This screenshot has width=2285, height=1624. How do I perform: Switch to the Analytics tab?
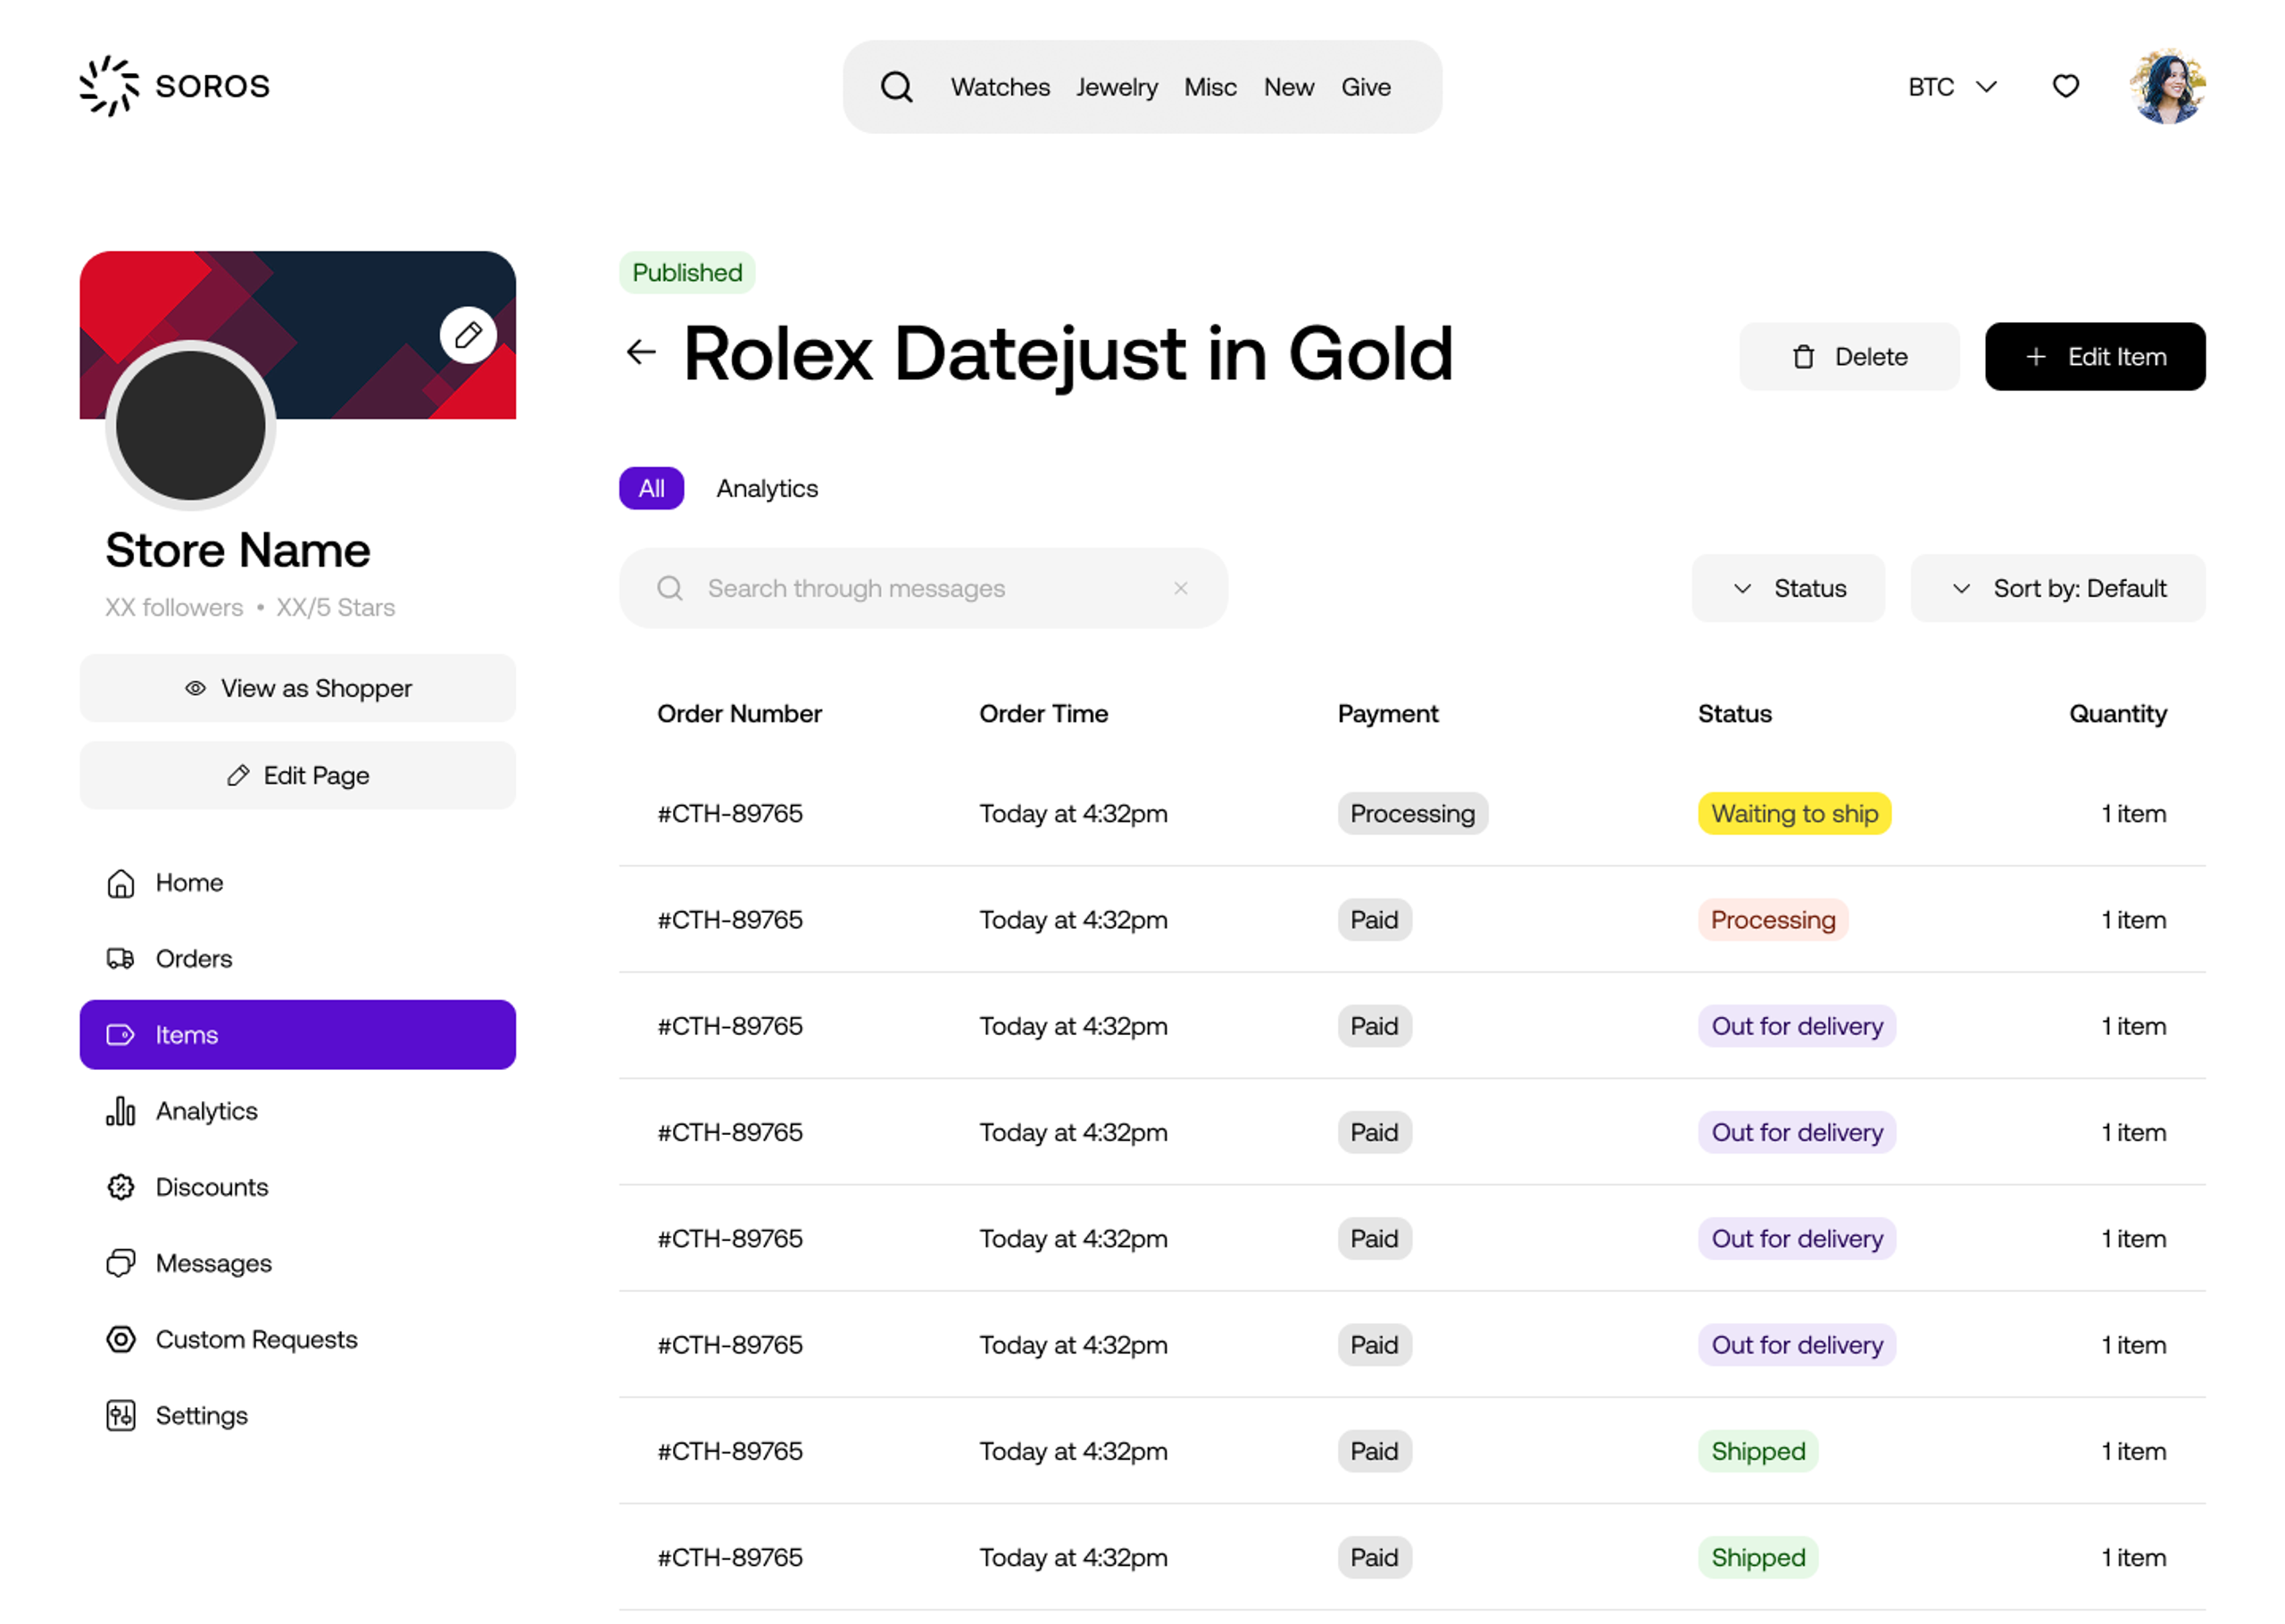pyautogui.click(x=767, y=488)
